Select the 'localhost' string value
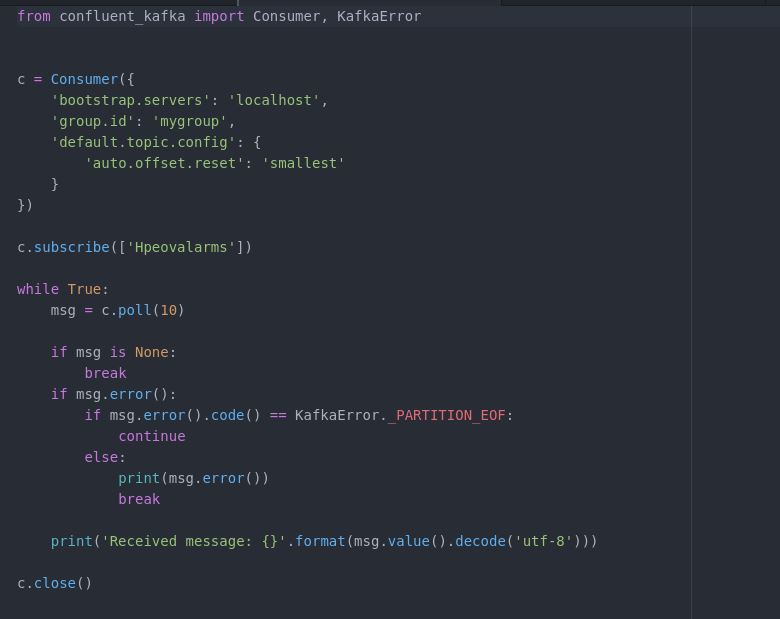Image resolution: width=780 pixels, height=619 pixels. pyautogui.click(x=274, y=100)
